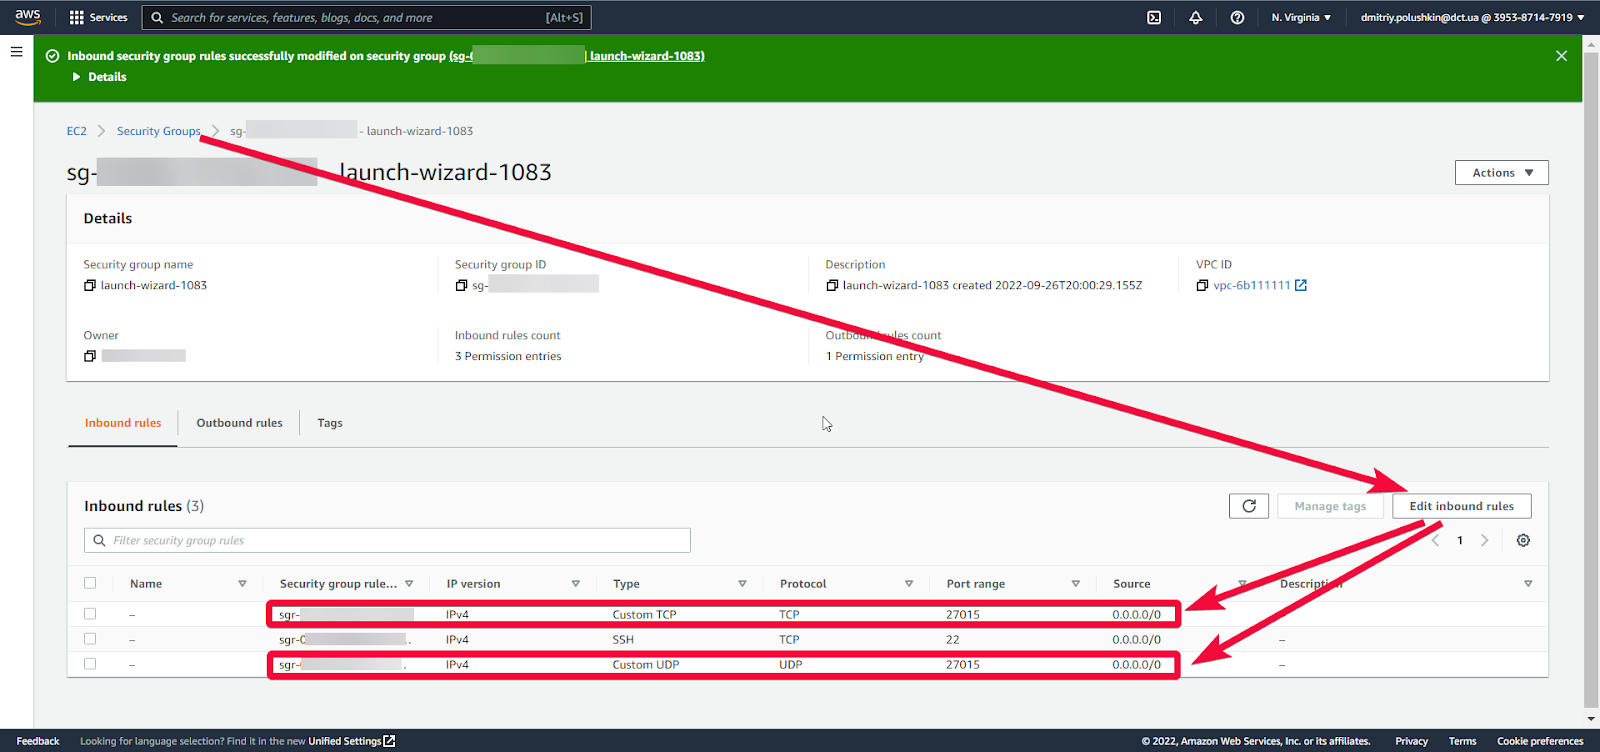Open the help question mark menu

(x=1237, y=17)
